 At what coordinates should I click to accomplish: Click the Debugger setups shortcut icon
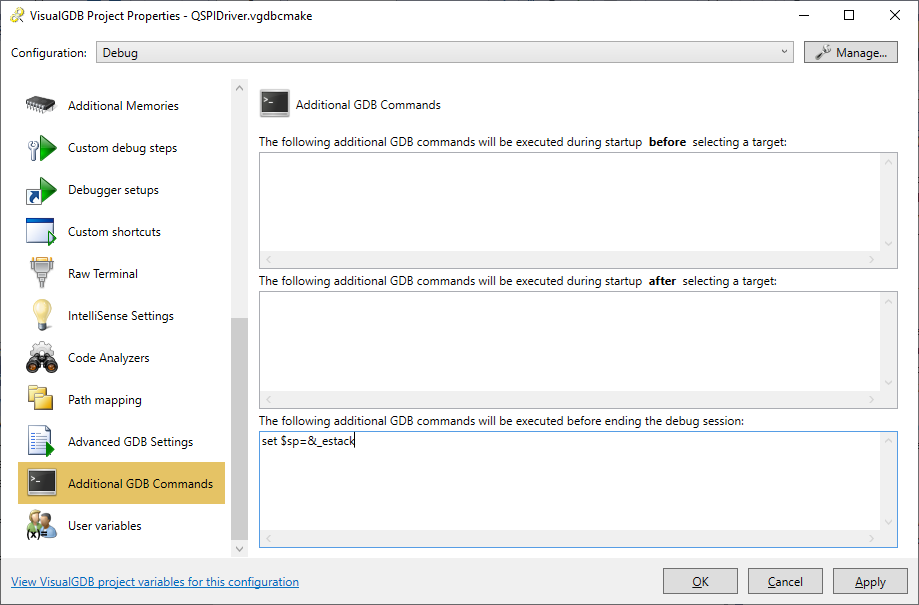coord(41,190)
